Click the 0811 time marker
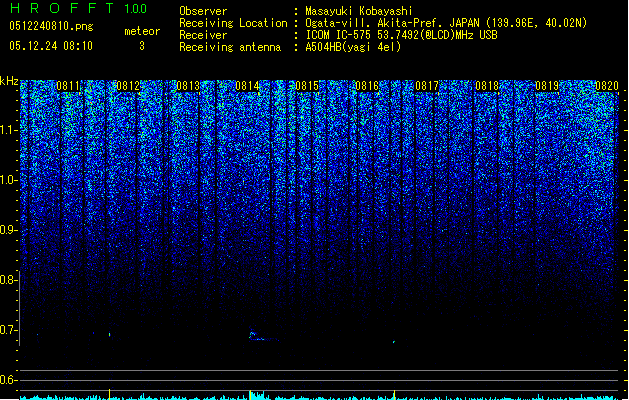The height and width of the screenshot is (400, 629). (68, 86)
